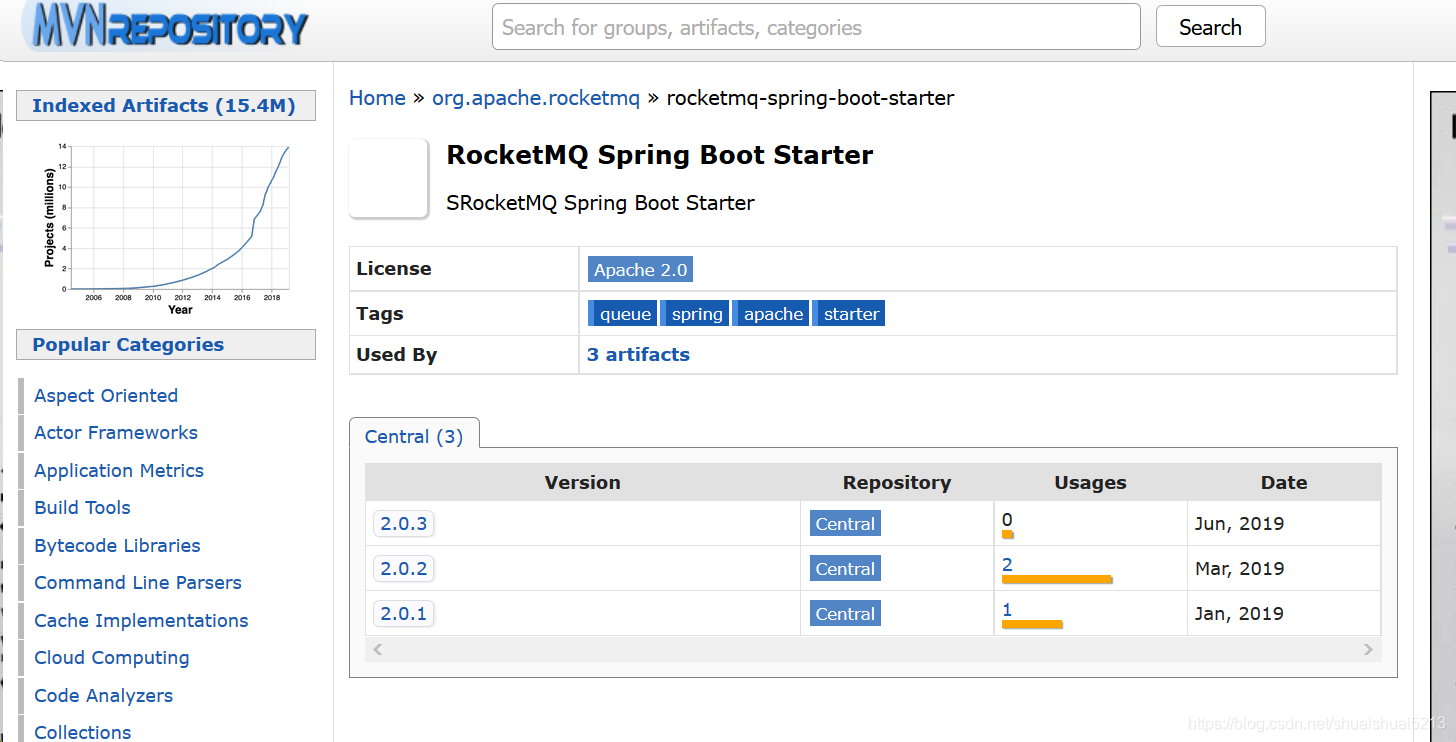Click the starter tag
Screen dimensions: 1456x742
tap(849, 313)
